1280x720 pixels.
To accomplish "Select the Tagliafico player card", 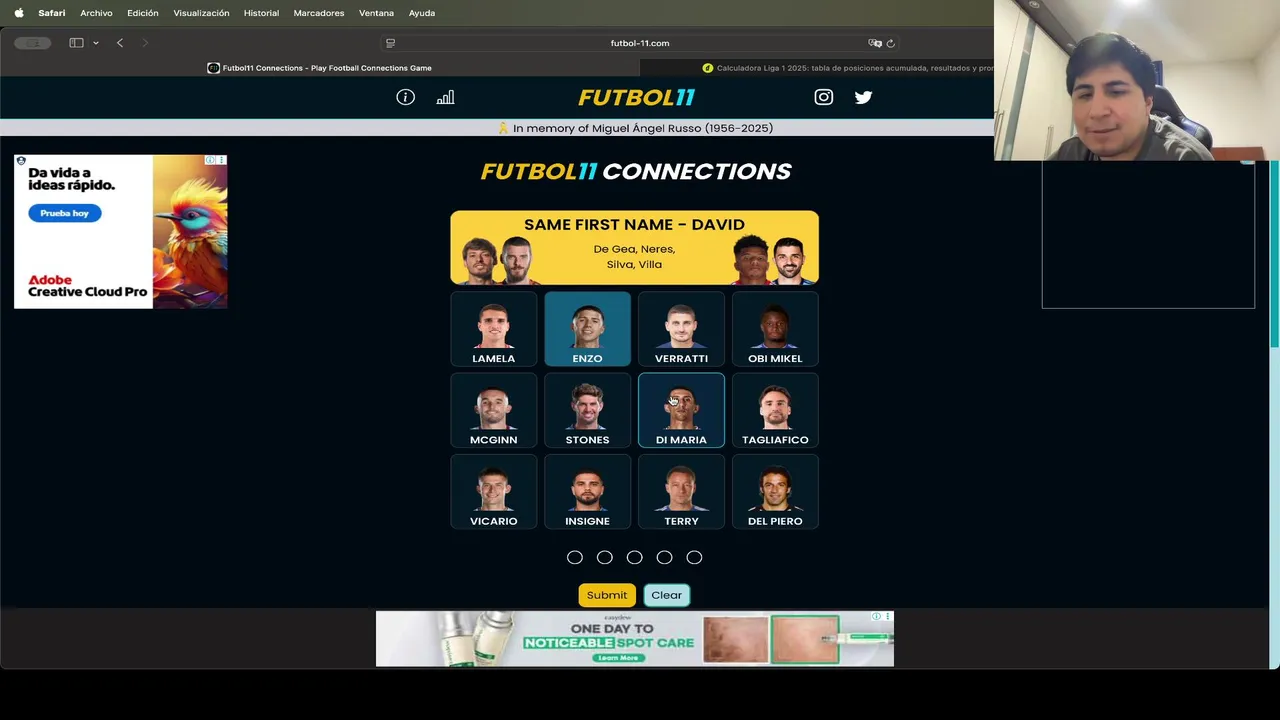I will [x=775, y=410].
